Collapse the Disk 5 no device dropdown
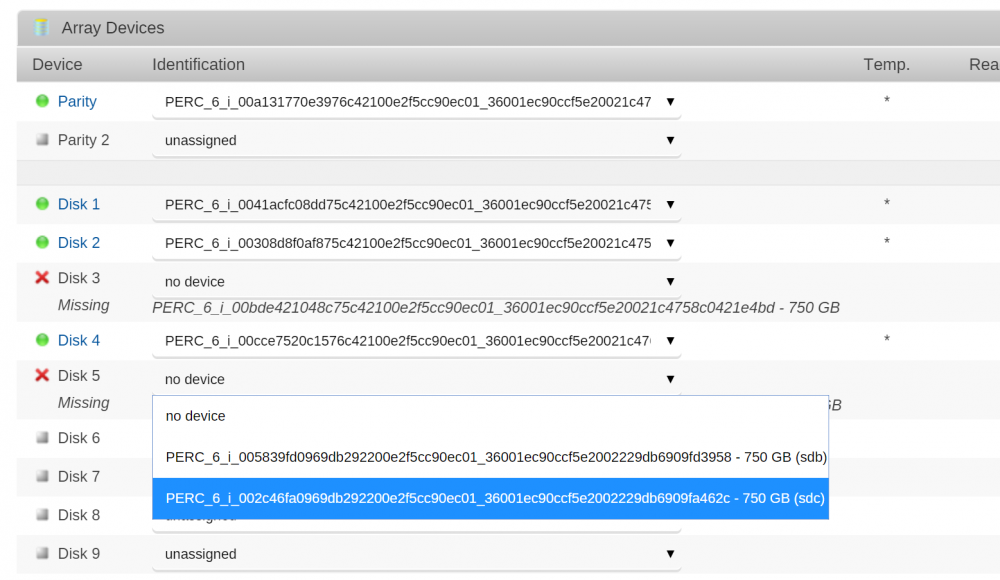This screenshot has height=580, width=1000. point(416,379)
